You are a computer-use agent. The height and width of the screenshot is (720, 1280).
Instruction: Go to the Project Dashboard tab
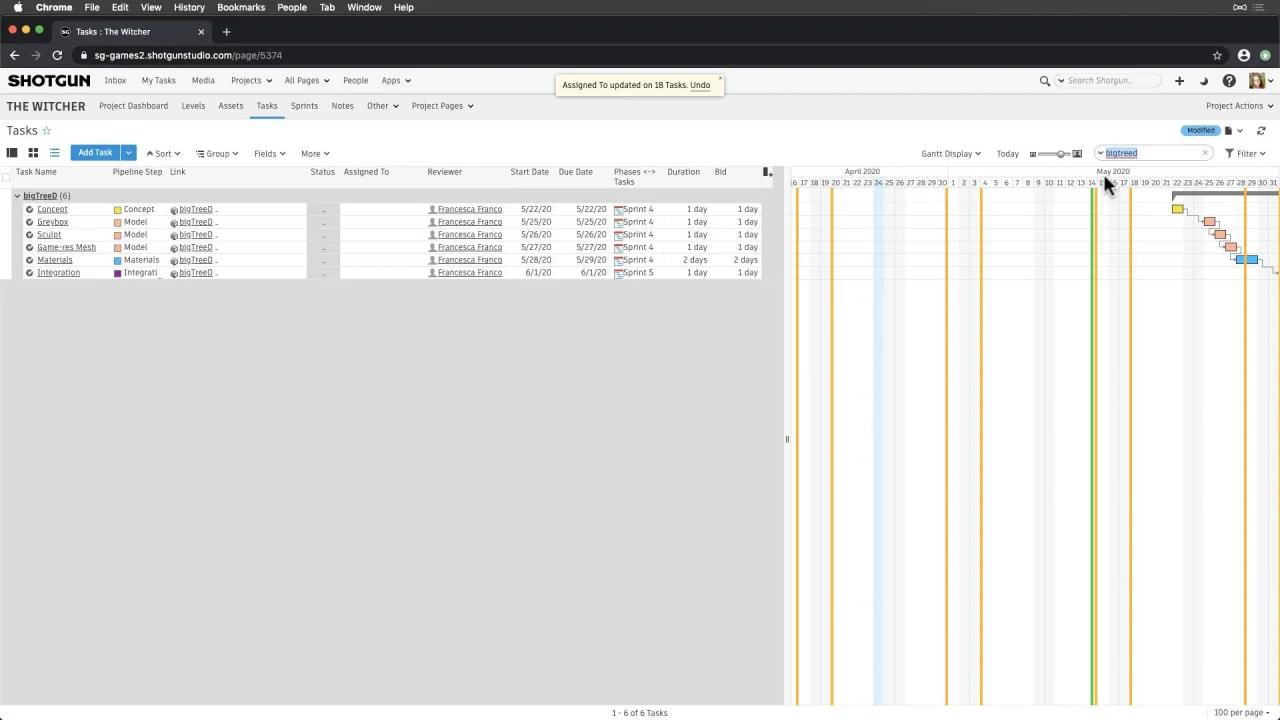(x=133, y=106)
